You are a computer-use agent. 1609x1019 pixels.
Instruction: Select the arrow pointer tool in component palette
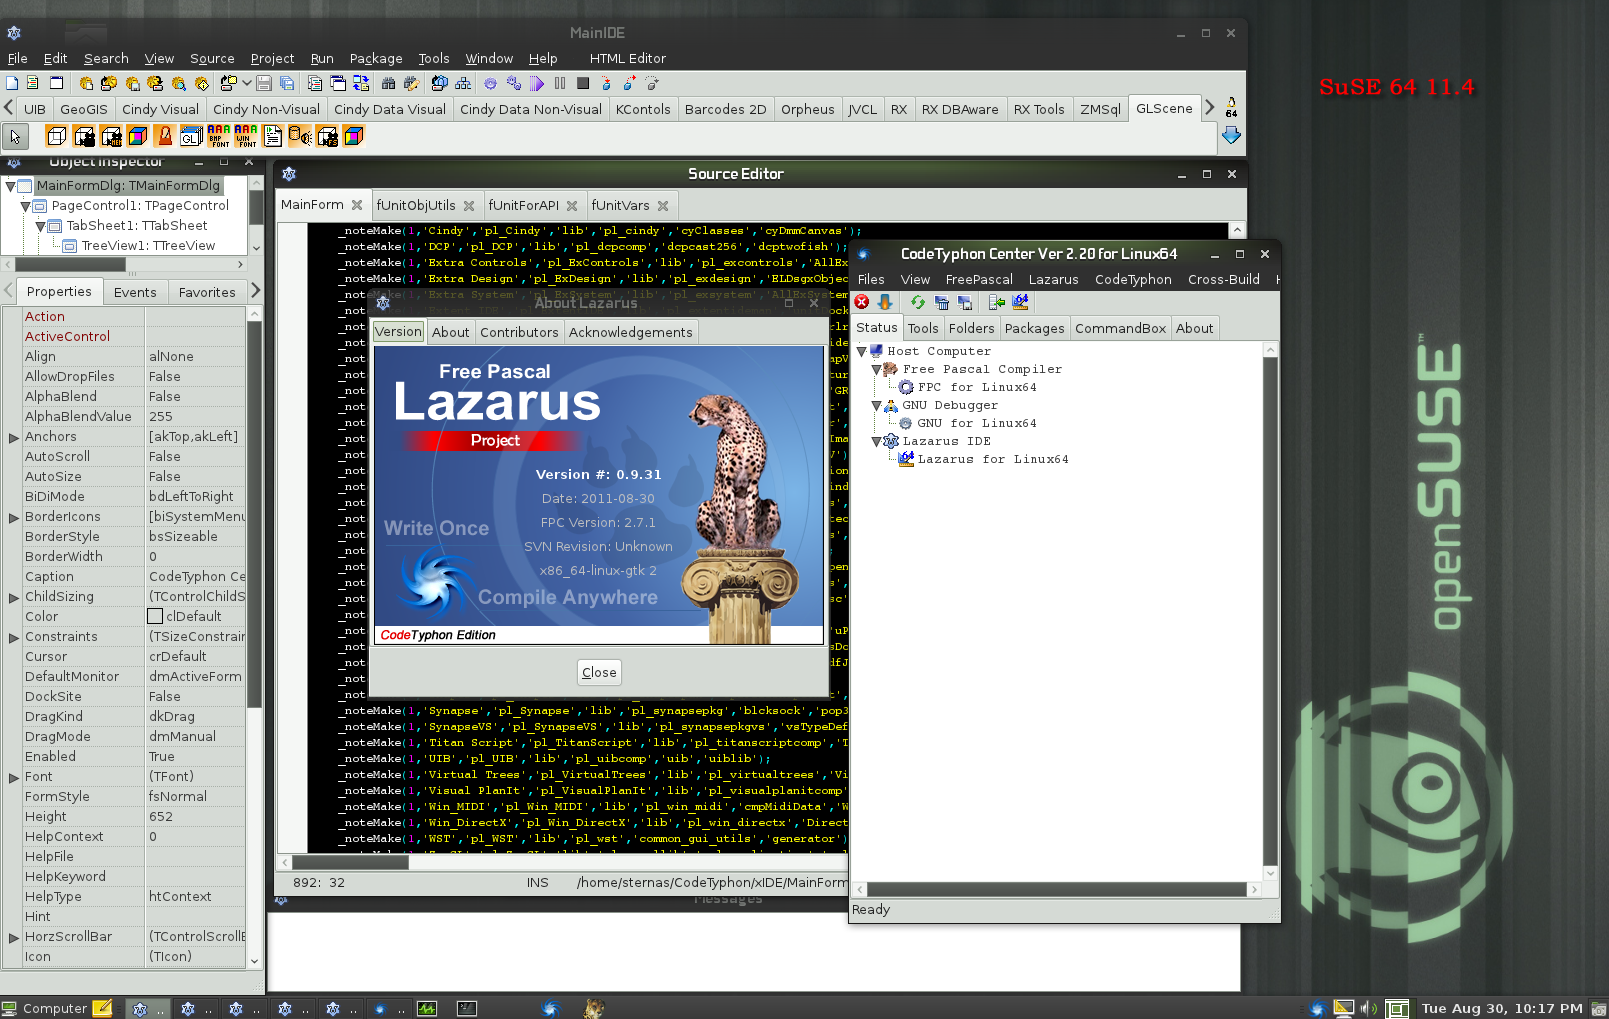tap(15, 137)
